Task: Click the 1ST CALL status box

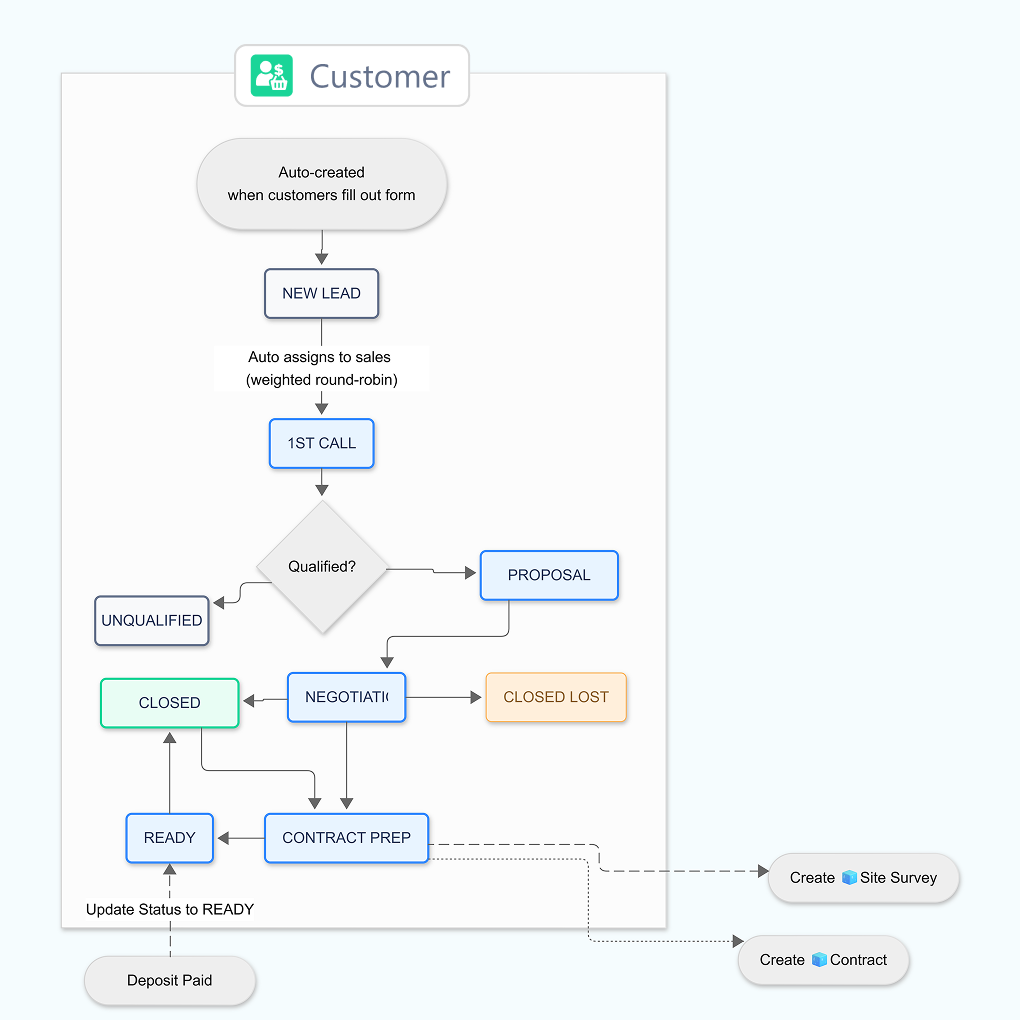Action: (321, 443)
